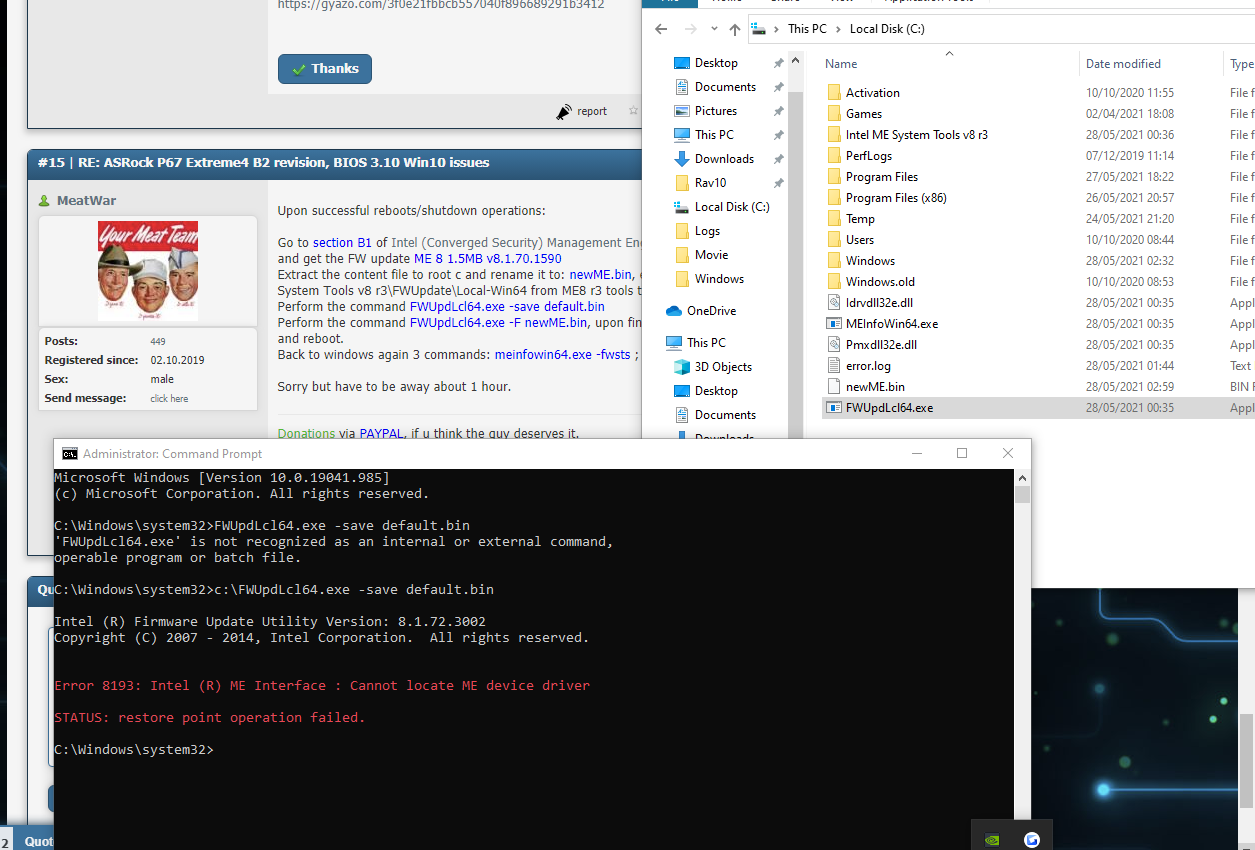Click the Explorer Forward arrow
The image size is (1255, 850).
[691, 29]
